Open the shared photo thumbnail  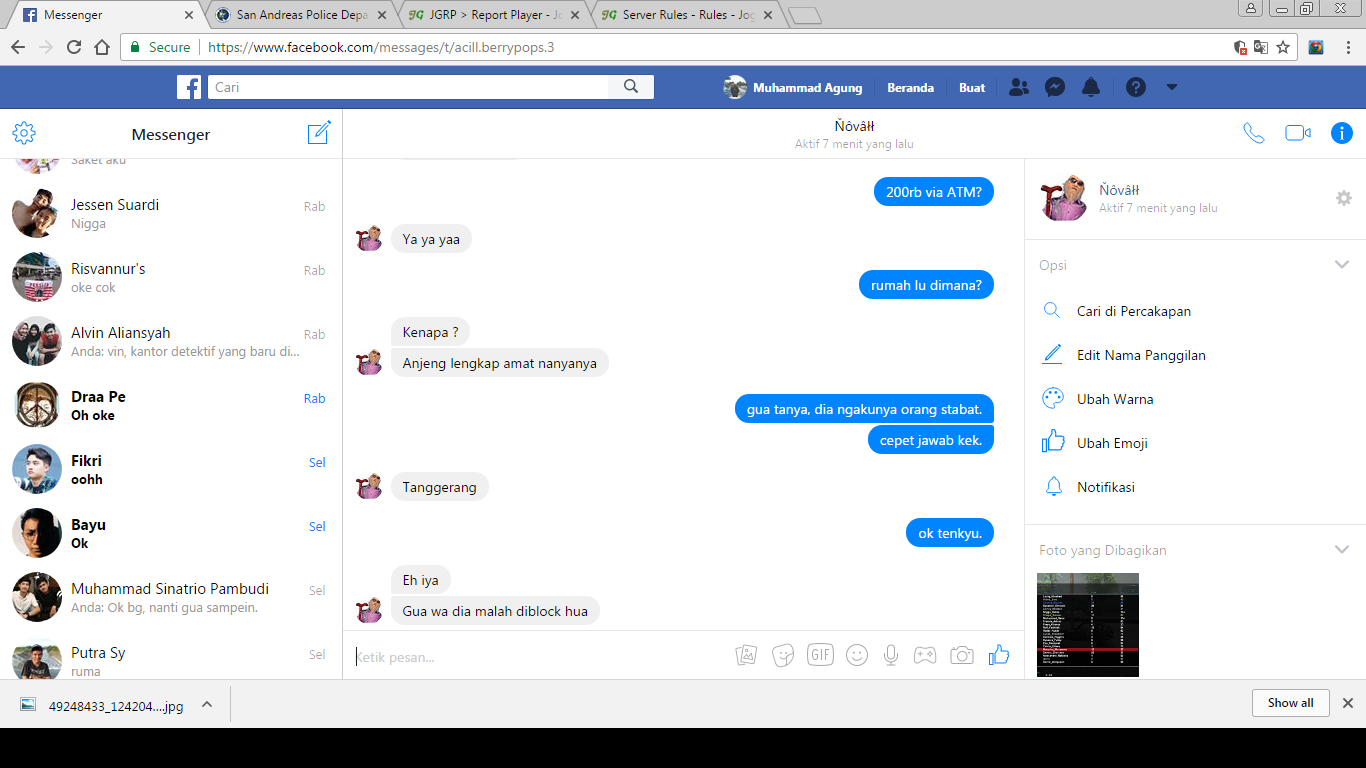(x=1088, y=625)
